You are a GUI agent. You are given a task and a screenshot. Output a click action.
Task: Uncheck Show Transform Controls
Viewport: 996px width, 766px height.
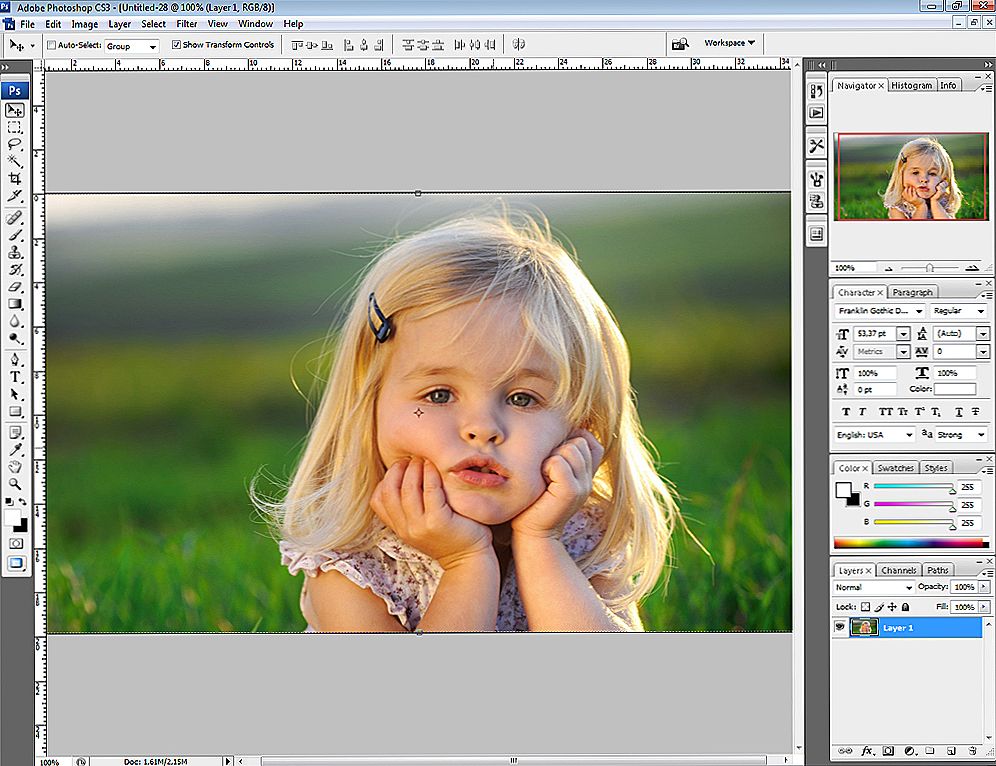coord(177,45)
